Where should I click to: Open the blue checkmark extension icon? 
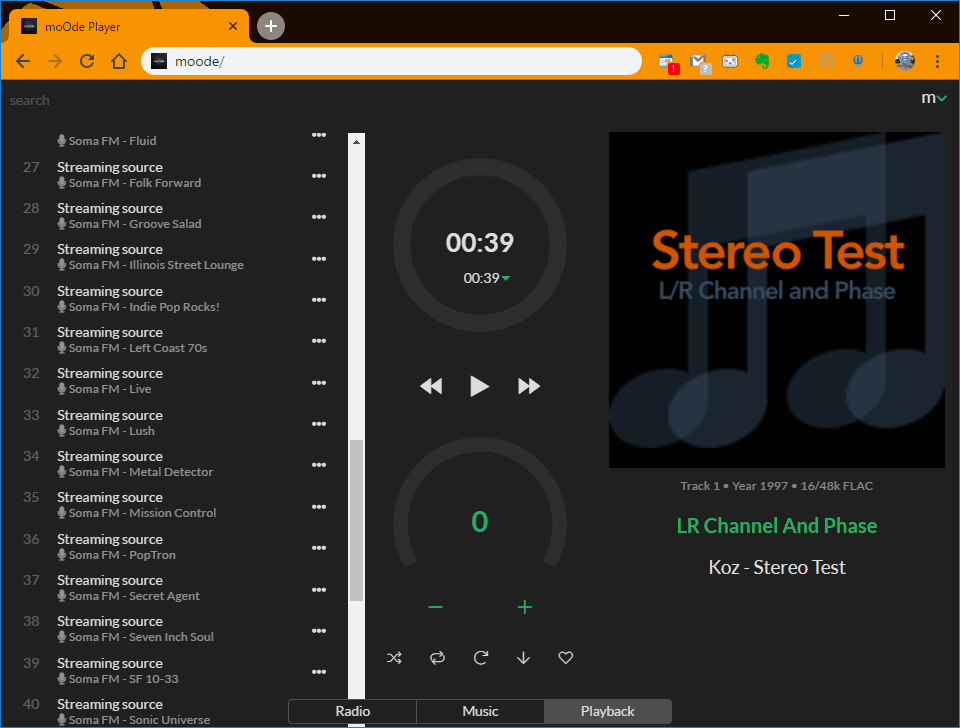(x=793, y=61)
